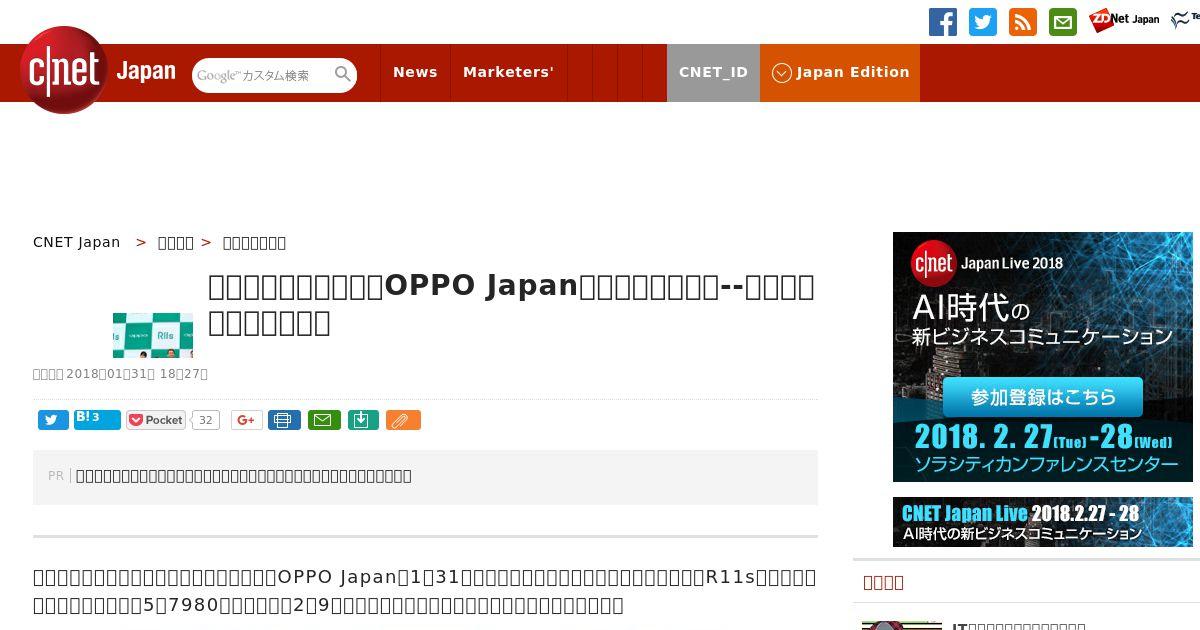Focus the Google custom search field
The height and width of the screenshot is (630, 1200).
(264, 75)
